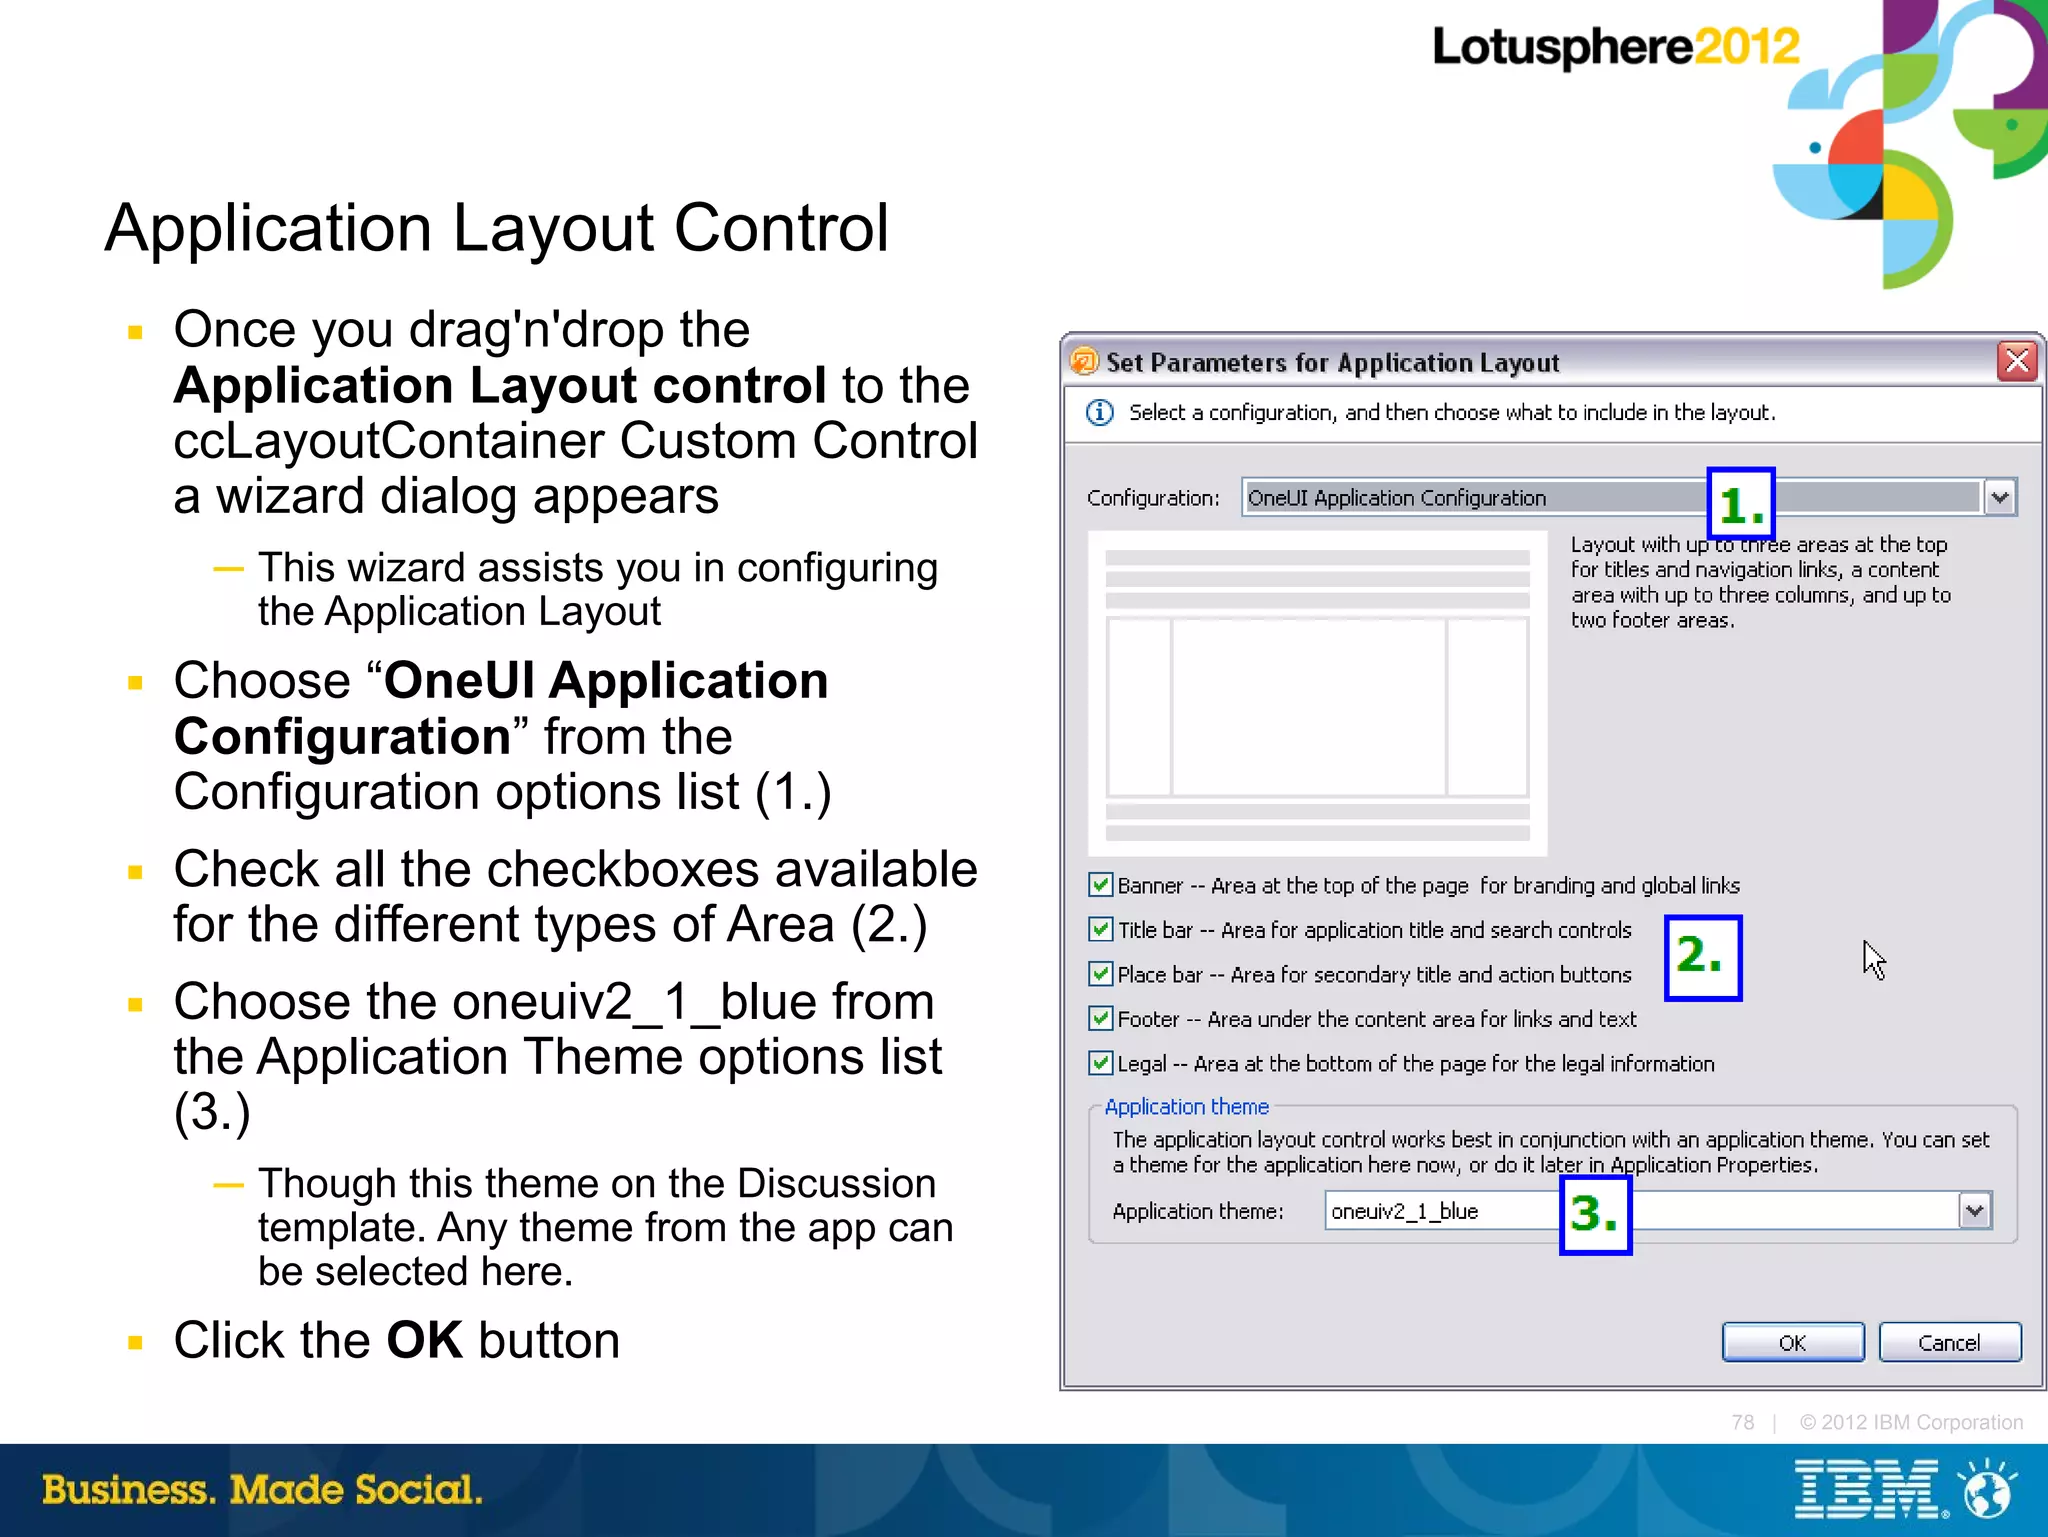2048x1537 pixels.
Task: Click the OK button
Action: (x=1792, y=1343)
